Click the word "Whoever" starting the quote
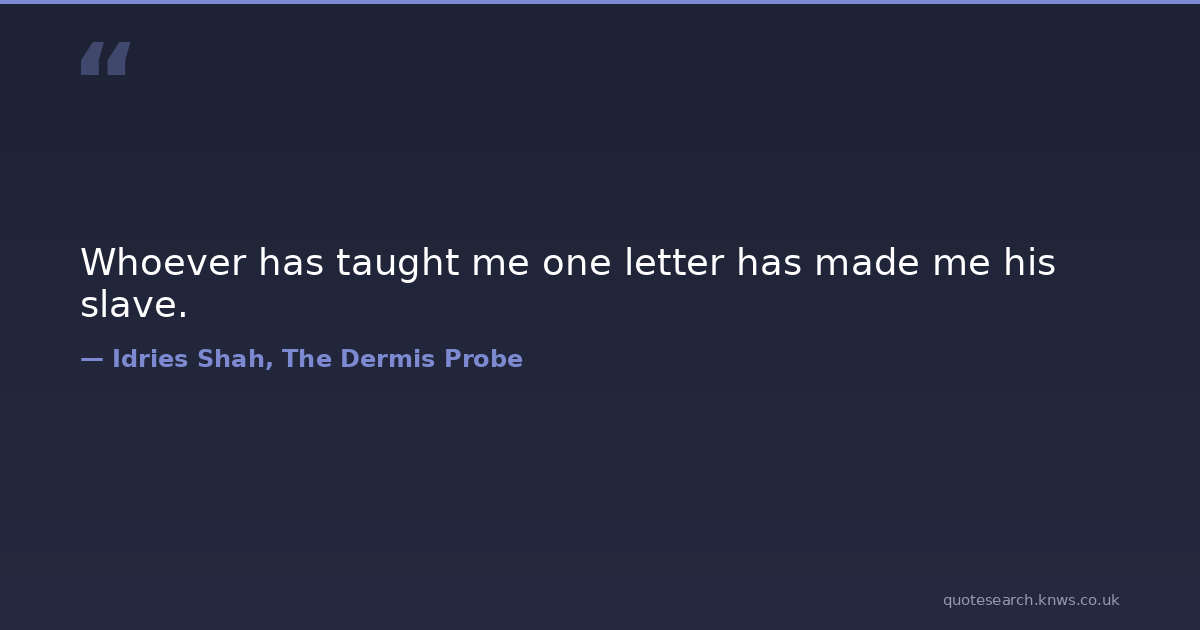Image resolution: width=1200 pixels, height=630 pixels. pyautogui.click(x=163, y=263)
